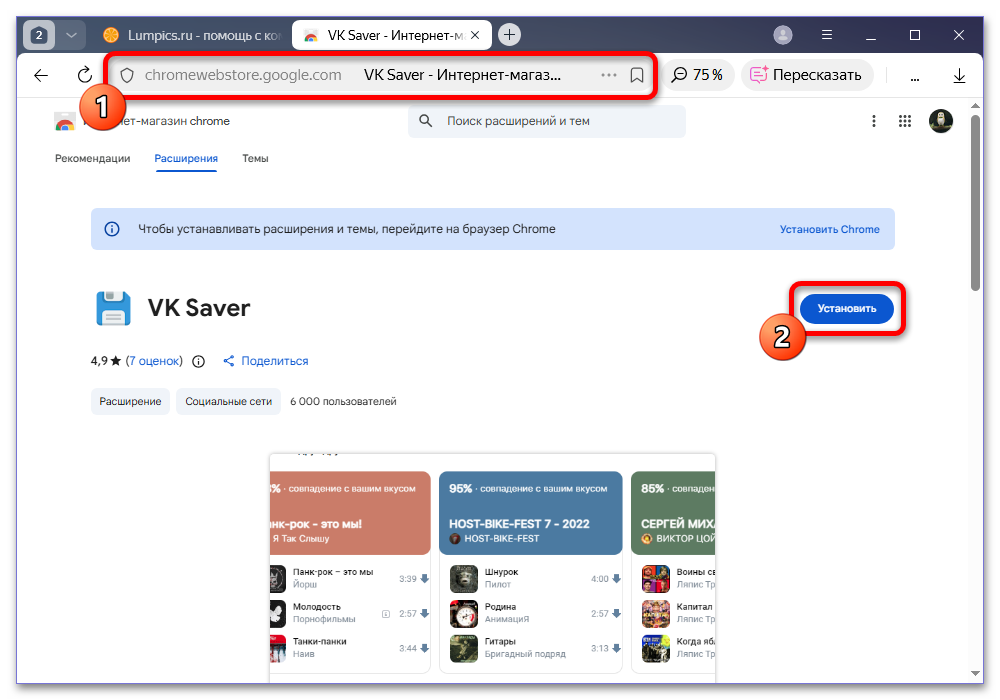Click download arrow next to Шнурок

[616, 579]
